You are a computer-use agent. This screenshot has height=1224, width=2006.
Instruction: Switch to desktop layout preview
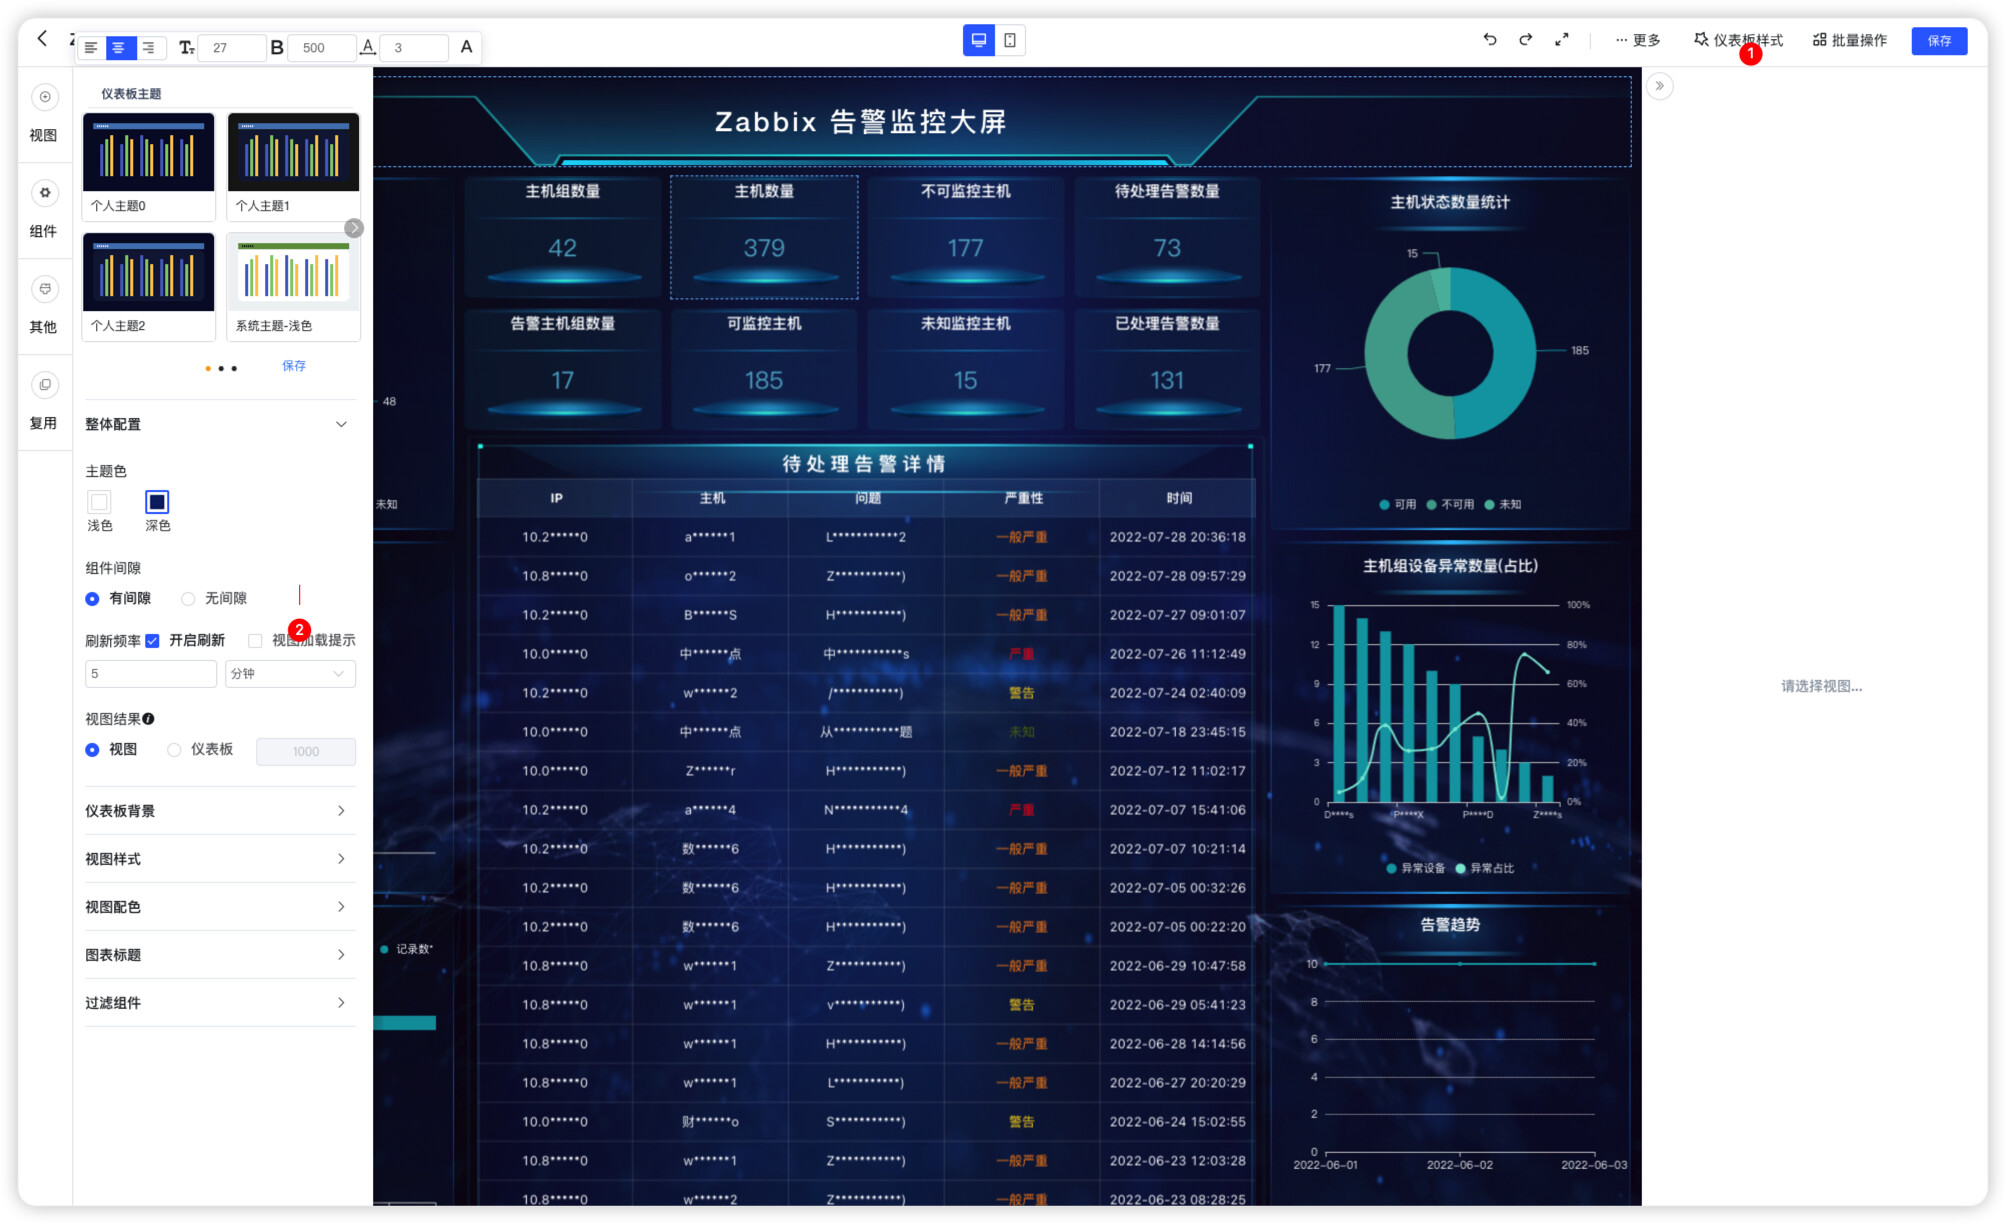tap(979, 40)
